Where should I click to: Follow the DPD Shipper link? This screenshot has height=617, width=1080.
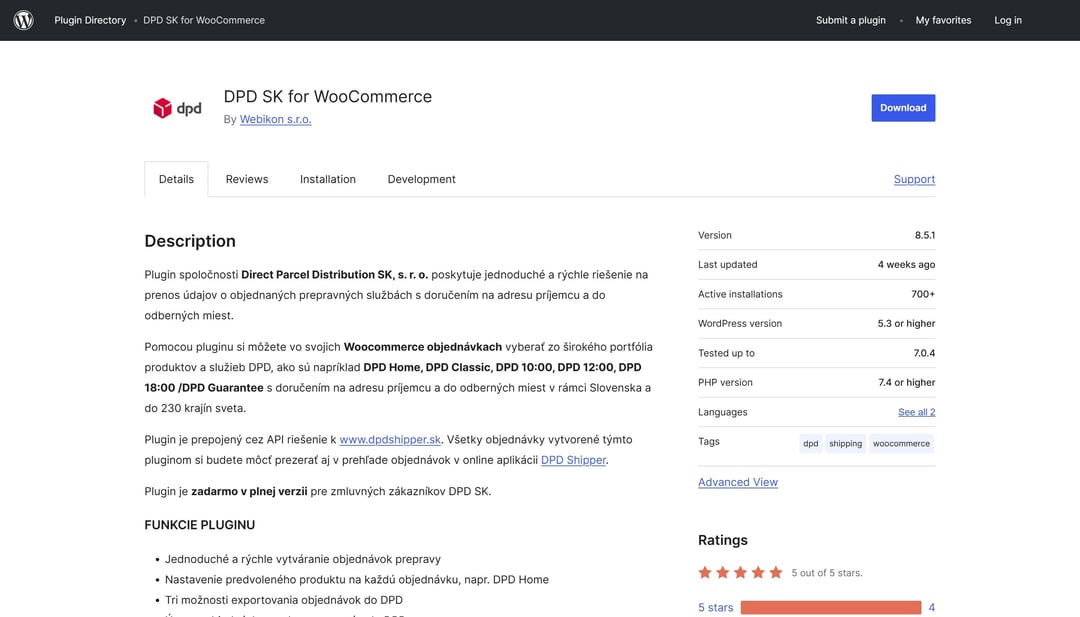[x=573, y=460]
